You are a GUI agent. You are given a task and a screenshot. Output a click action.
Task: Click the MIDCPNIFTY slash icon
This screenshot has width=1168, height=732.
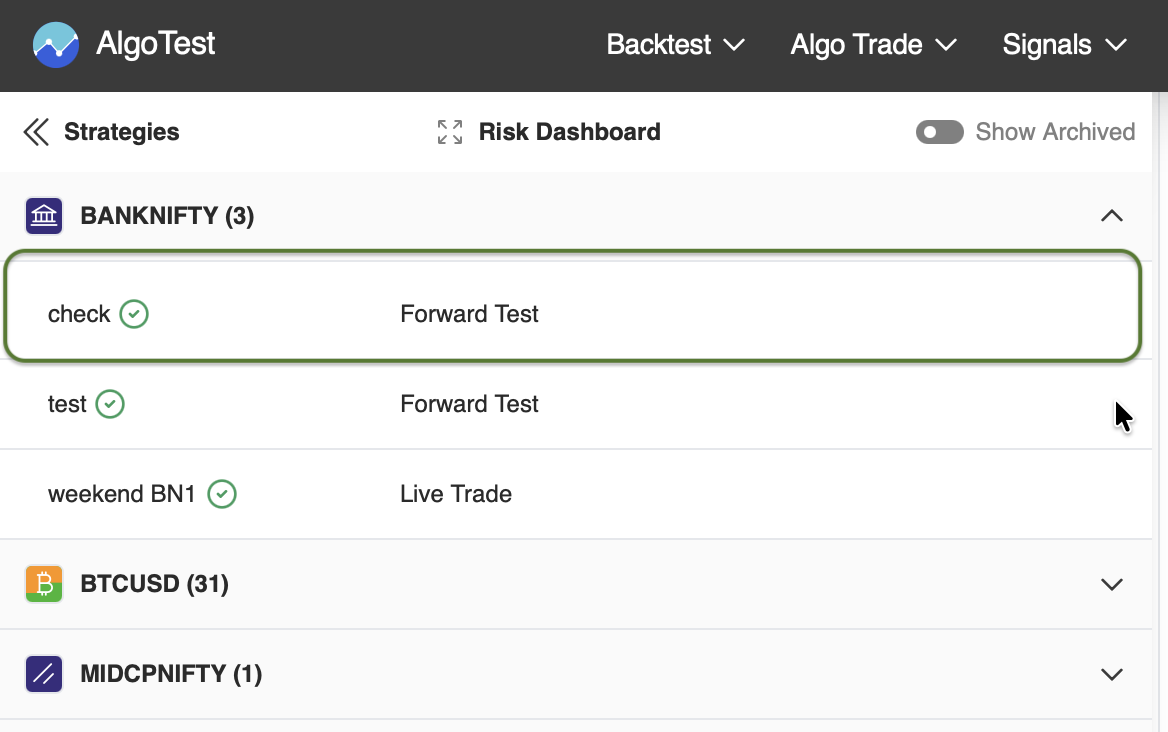point(44,674)
